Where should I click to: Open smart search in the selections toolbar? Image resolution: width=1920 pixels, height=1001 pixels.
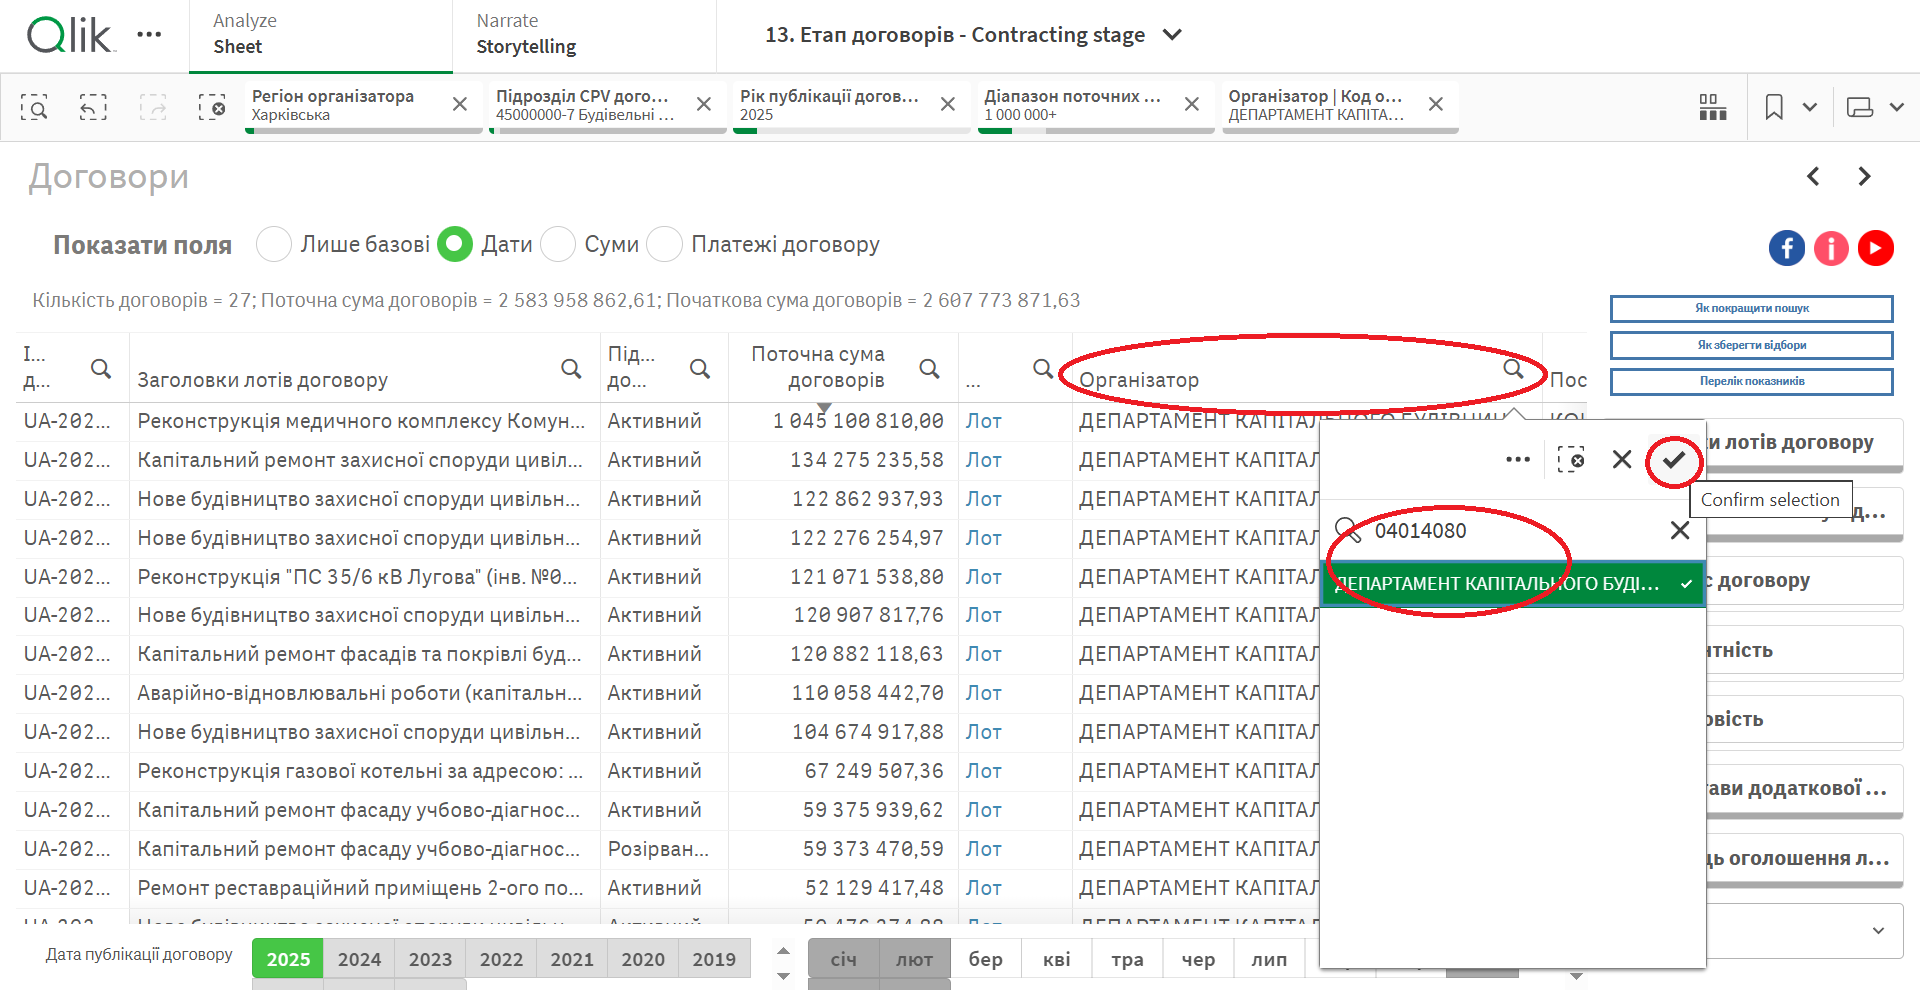pyautogui.click(x=34, y=107)
